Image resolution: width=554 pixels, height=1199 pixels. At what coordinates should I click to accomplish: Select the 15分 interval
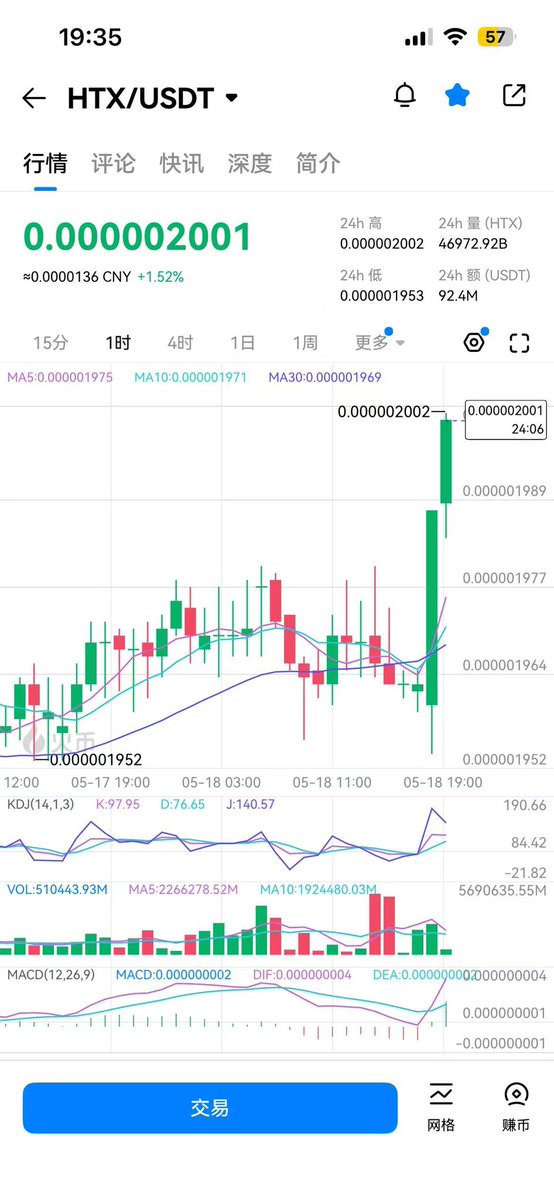(51, 343)
